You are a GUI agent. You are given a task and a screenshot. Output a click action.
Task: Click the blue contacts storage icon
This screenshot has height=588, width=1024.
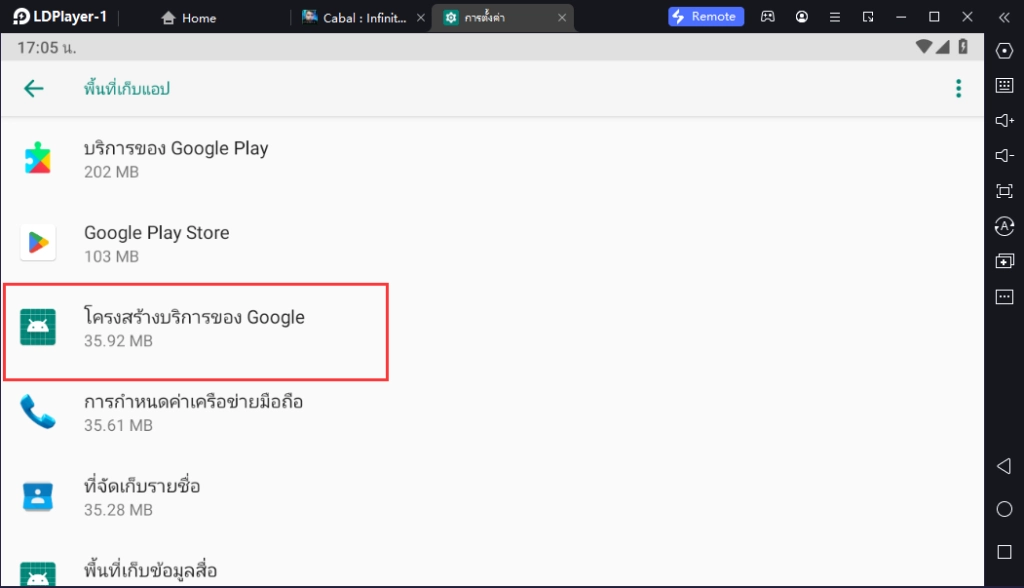(38, 496)
